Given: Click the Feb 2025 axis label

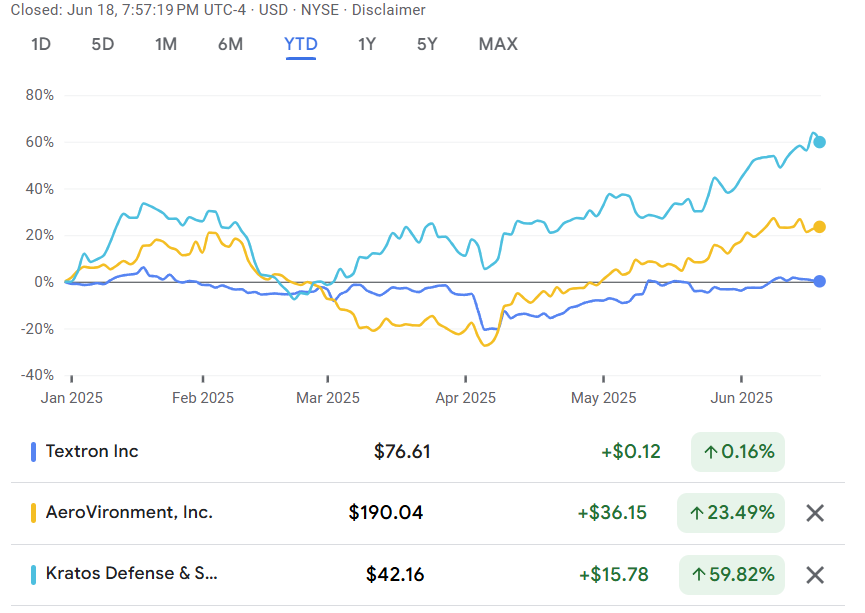Looking at the screenshot, I should 203,398.
